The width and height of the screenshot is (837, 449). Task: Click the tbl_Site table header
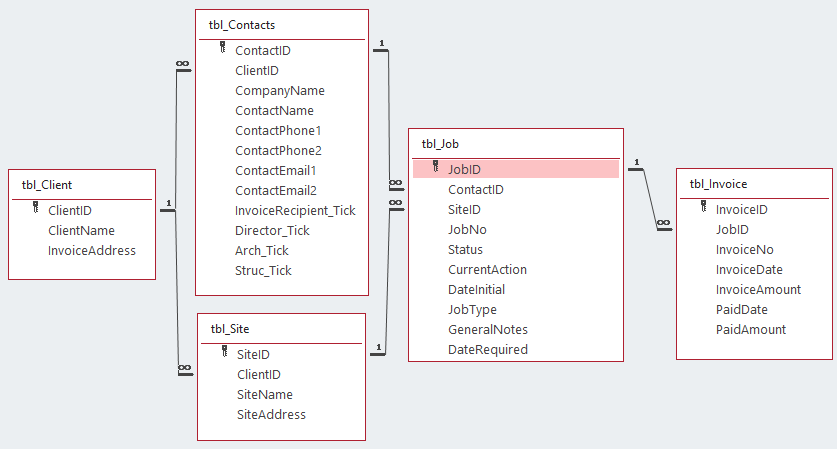tap(231, 328)
